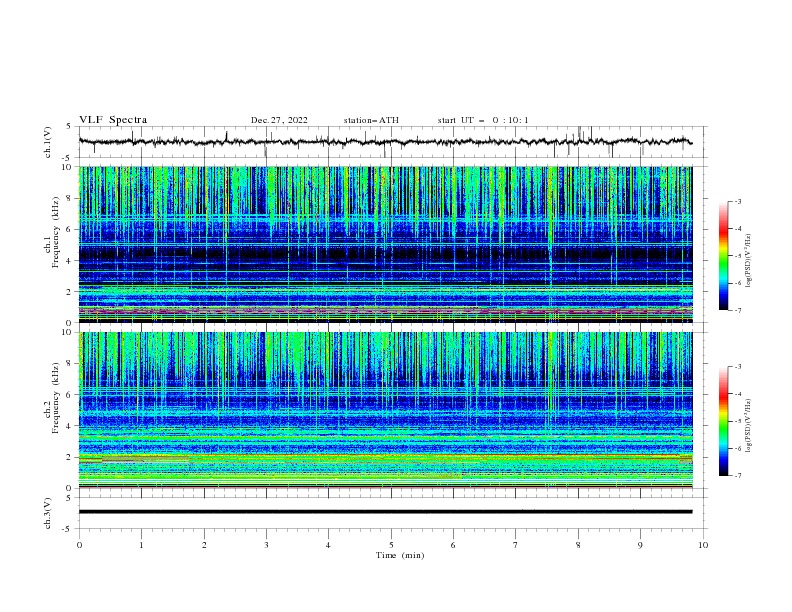Click the ch.2 colorbar "log(PSD)(V²/Hz)" label

point(749,425)
